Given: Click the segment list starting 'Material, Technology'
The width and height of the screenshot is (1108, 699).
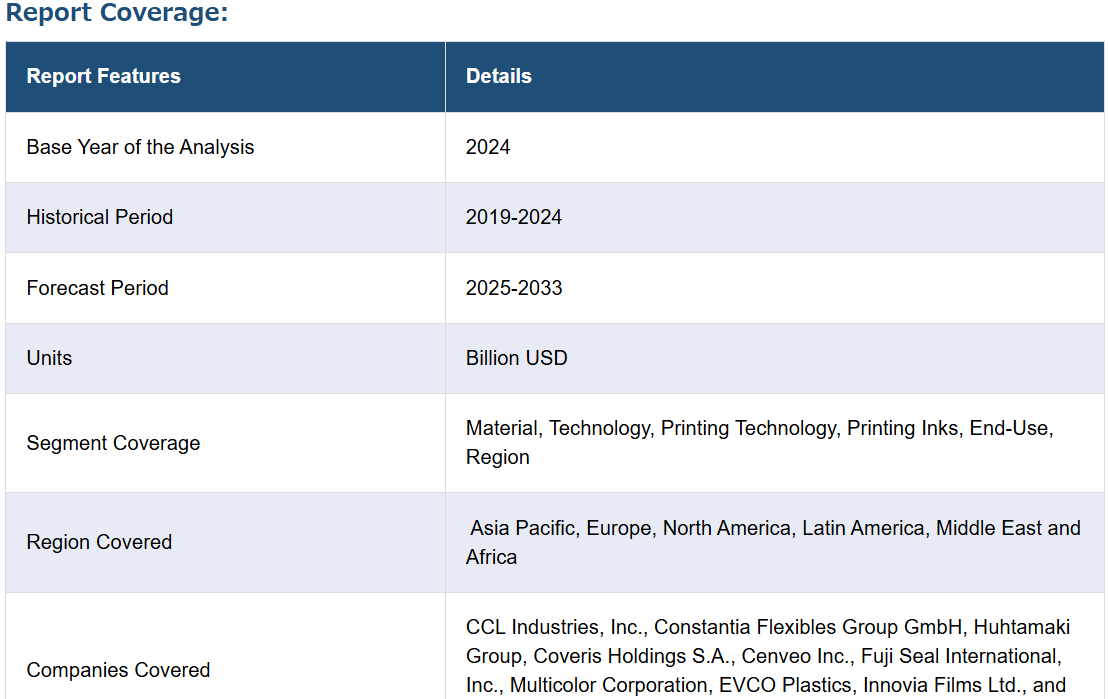Looking at the screenshot, I should coord(760,442).
